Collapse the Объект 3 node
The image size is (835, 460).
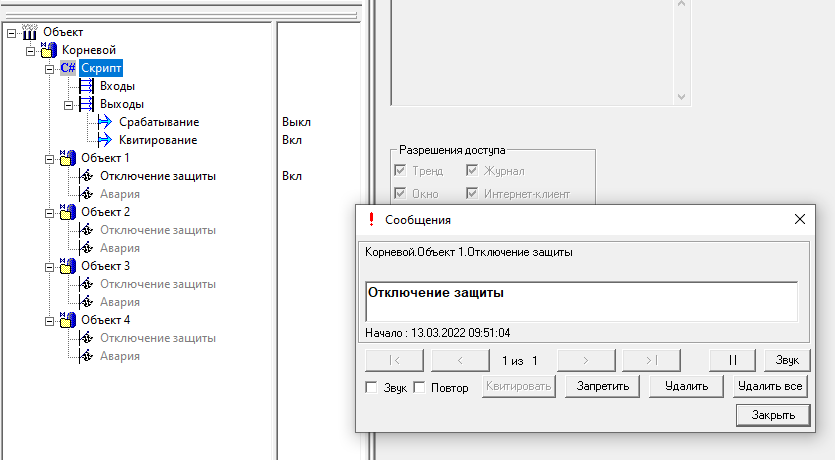[50, 267]
